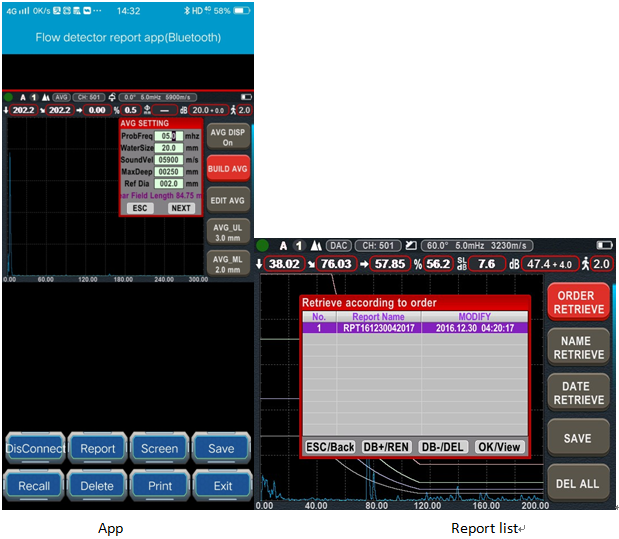The image size is (619, 539).
Task: Select the CH: 501 channel indicator on report screen
Action: coord(378,245)
